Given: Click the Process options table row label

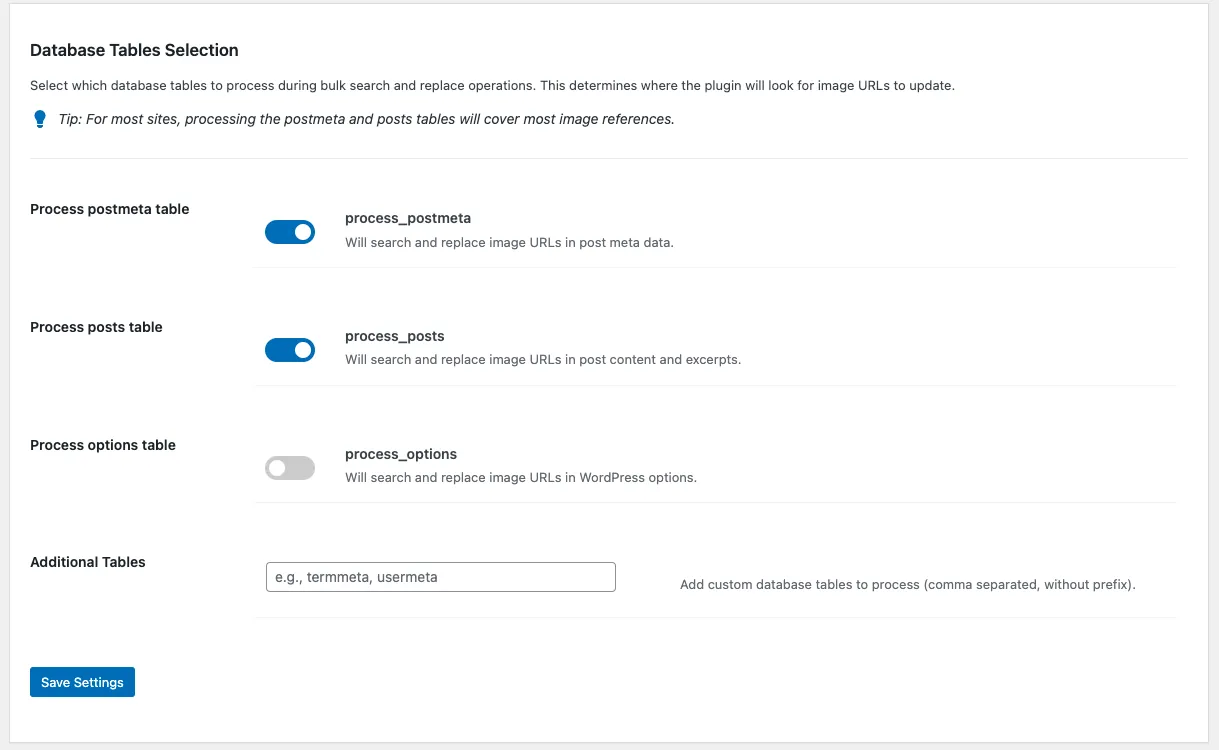Looking at the screenshot, I should tap(103, 445).
